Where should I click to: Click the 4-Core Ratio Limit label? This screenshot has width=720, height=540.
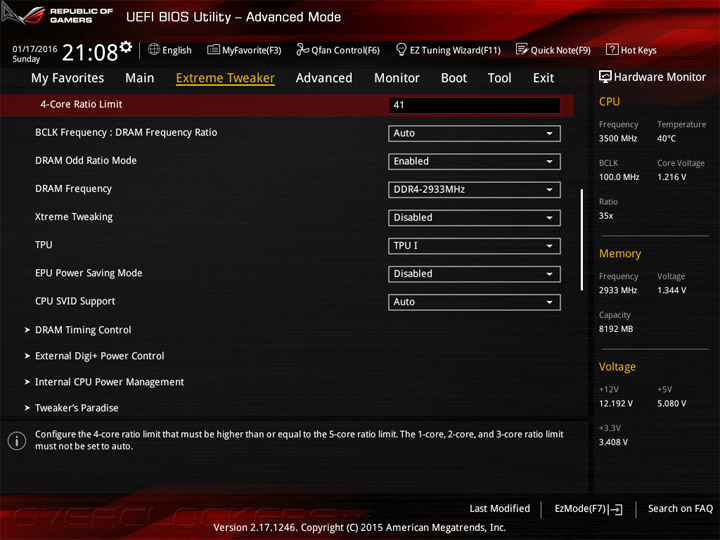tap(81, 104)
